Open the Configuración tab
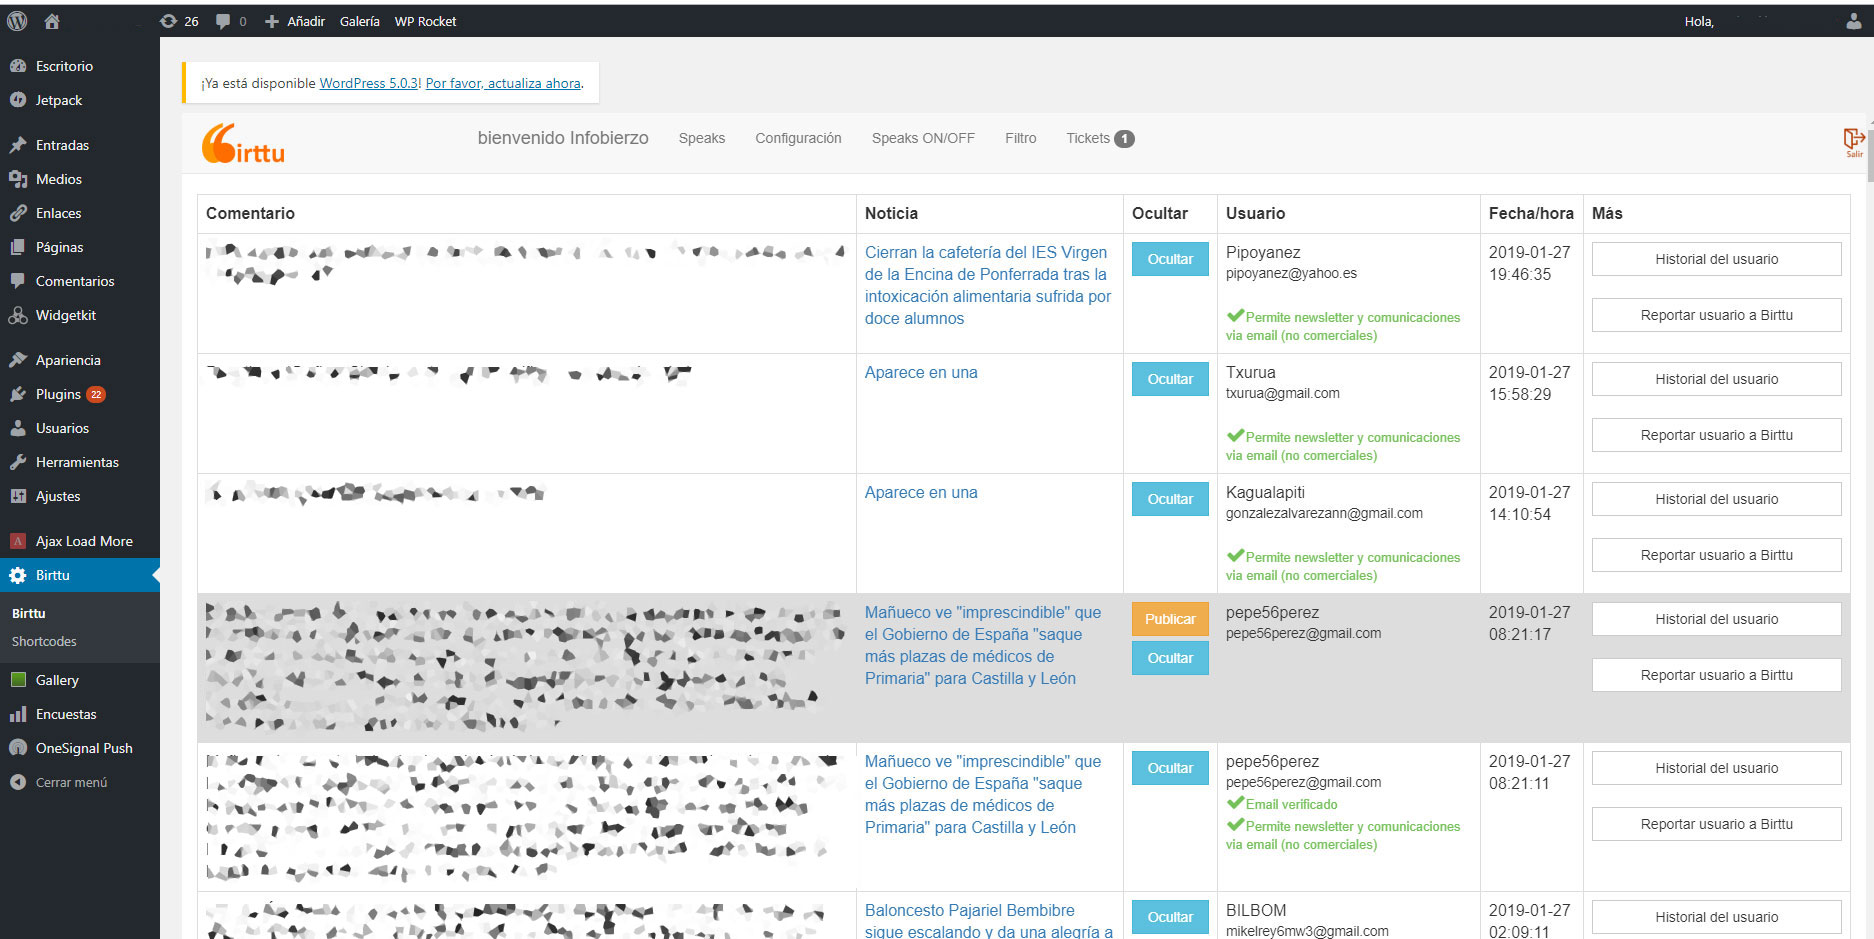 point(798,138)
